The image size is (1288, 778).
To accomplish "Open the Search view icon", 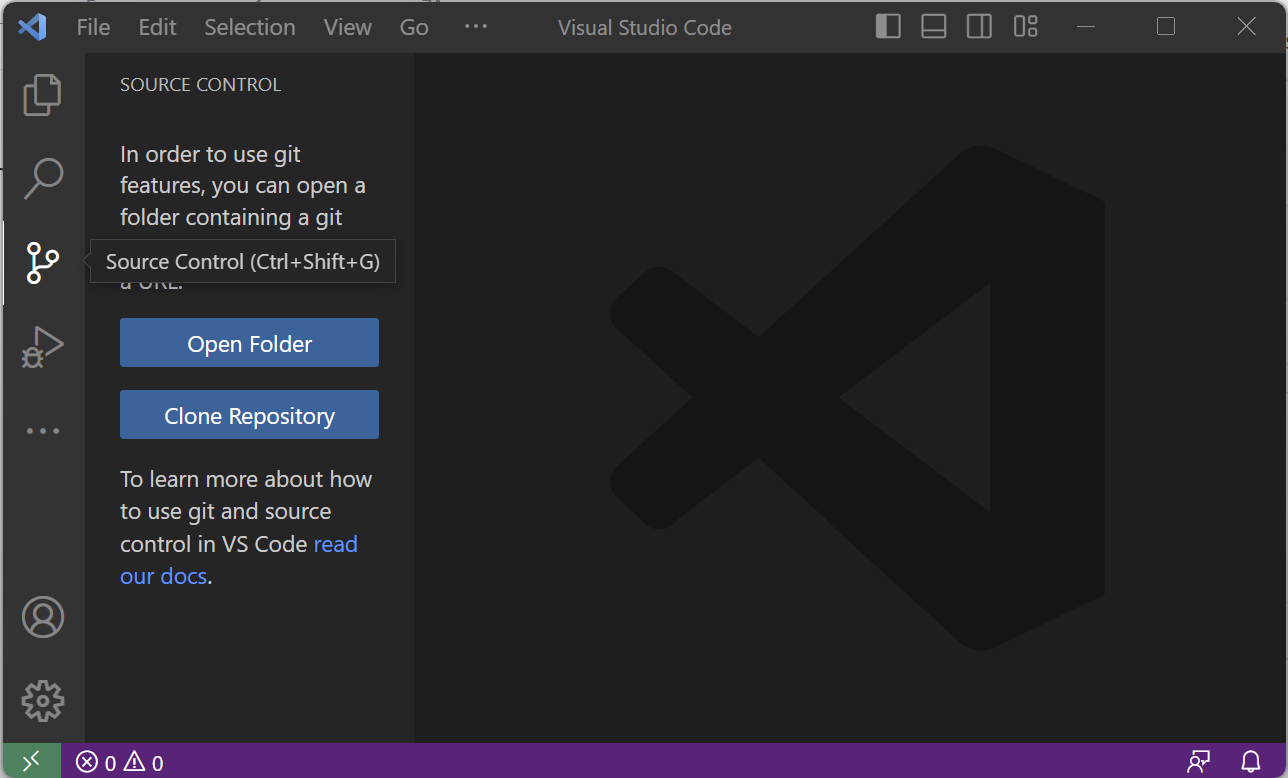I will coord(42,179).
